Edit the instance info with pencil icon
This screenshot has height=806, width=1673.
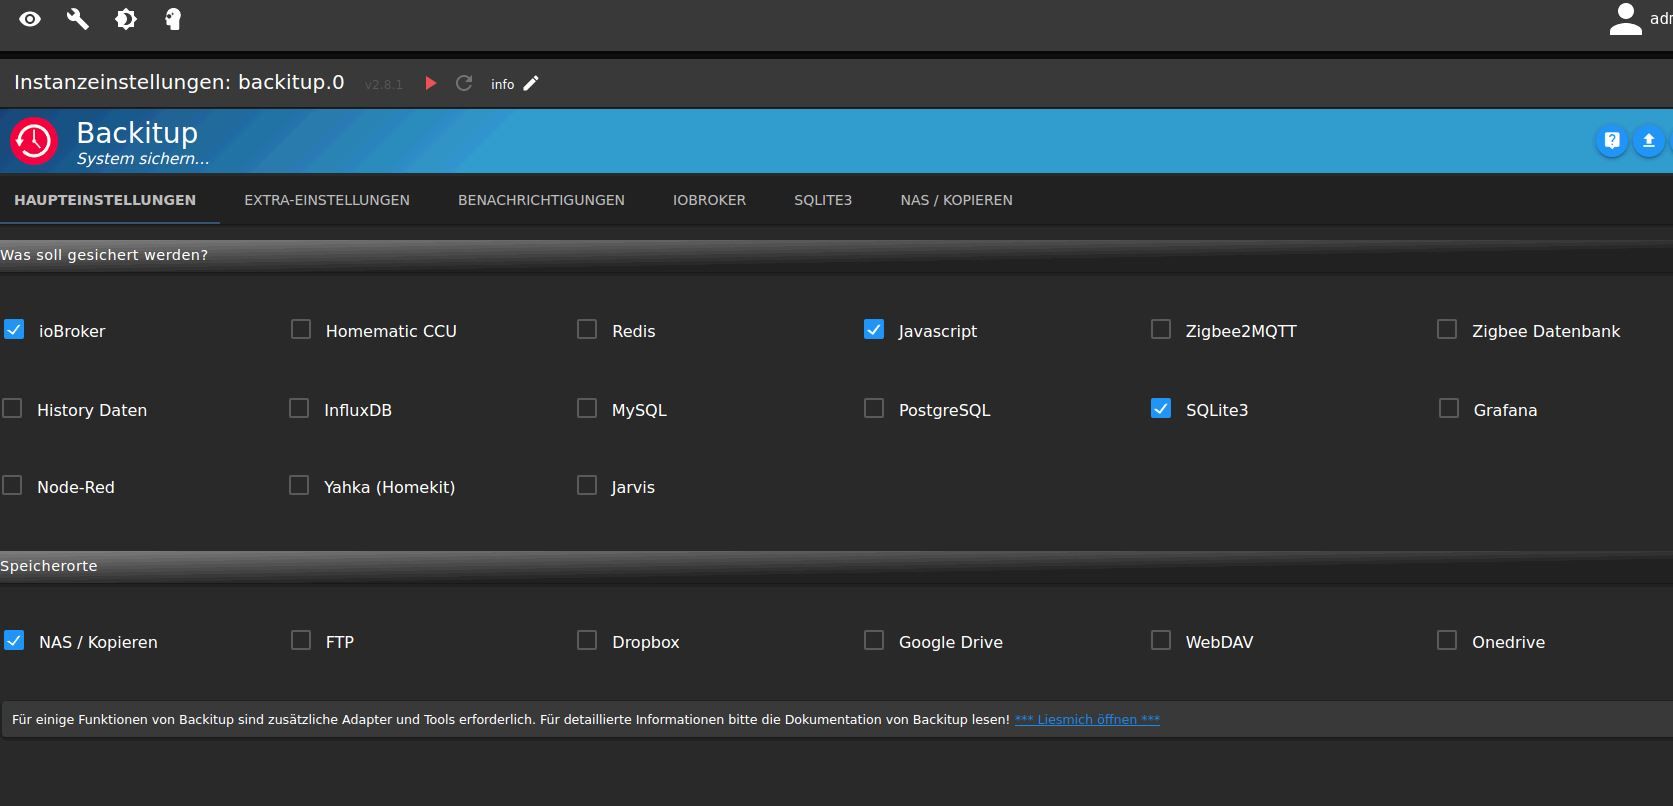[531, 83]
